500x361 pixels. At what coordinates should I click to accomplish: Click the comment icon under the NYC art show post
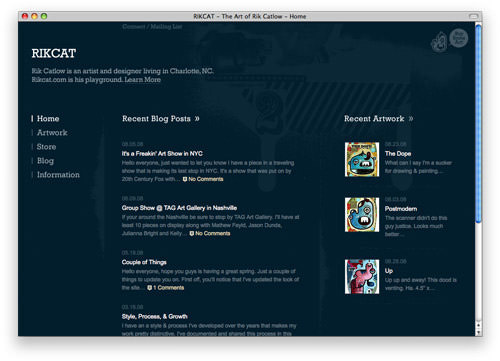pos(185,179)
